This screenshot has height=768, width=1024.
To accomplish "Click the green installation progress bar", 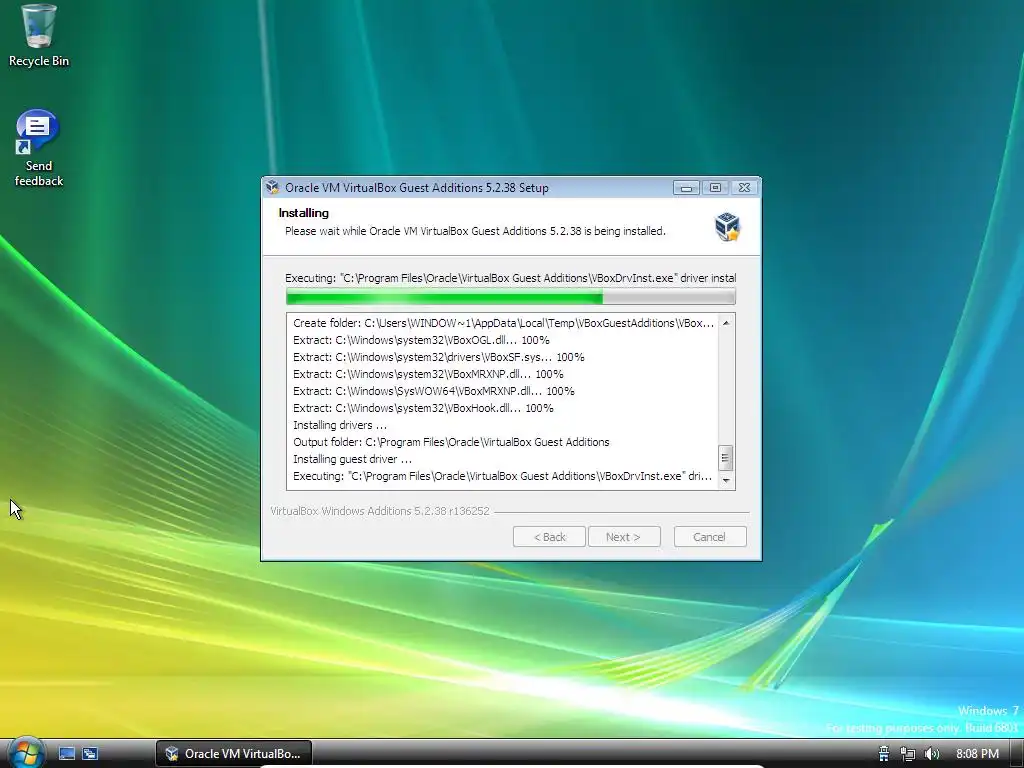I will (x=511, y=298).
